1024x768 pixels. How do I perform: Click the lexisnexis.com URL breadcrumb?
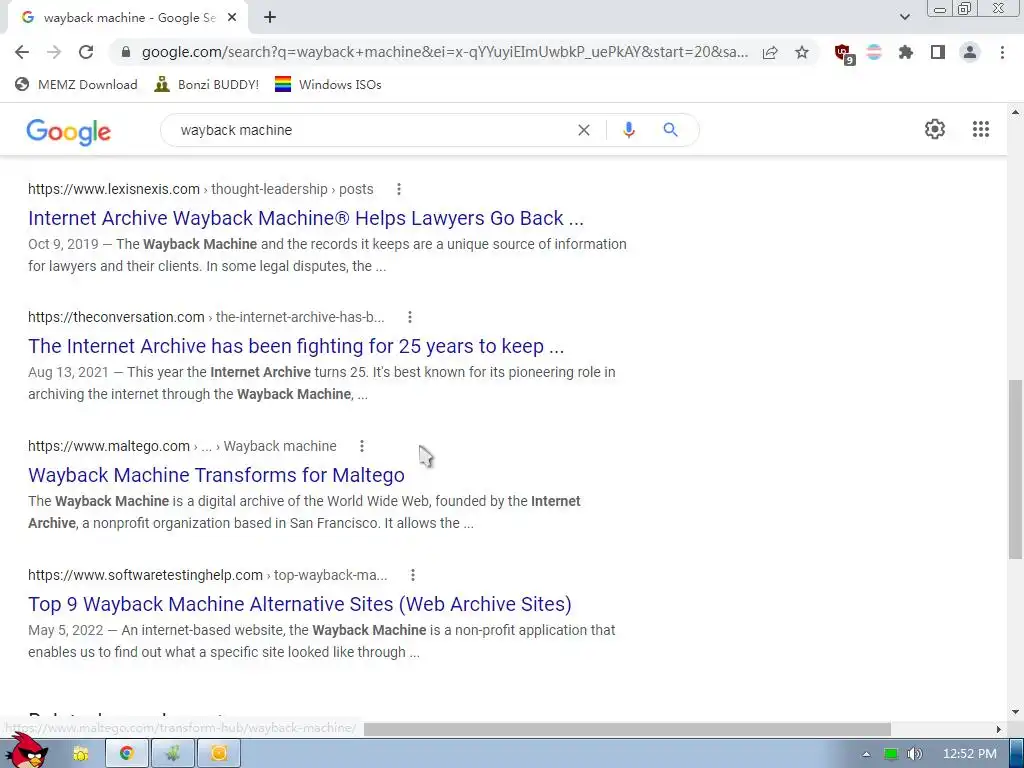click(200, 189)
